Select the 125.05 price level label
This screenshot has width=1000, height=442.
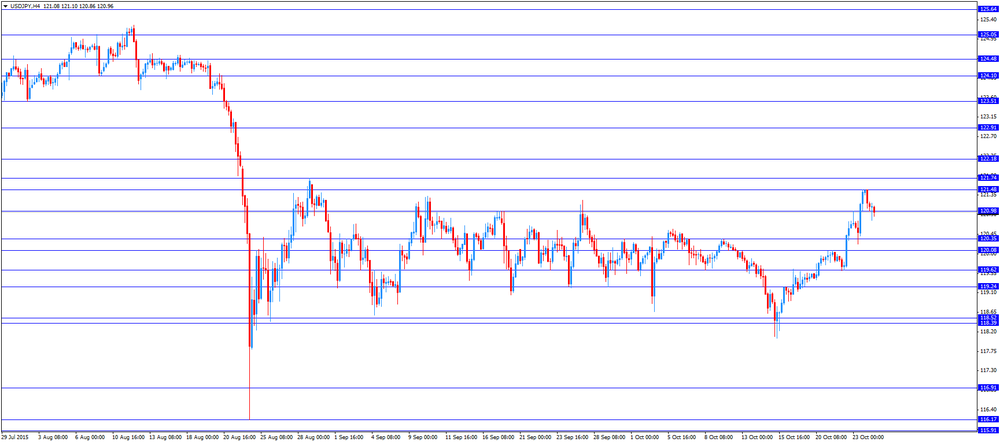point(988,34)
